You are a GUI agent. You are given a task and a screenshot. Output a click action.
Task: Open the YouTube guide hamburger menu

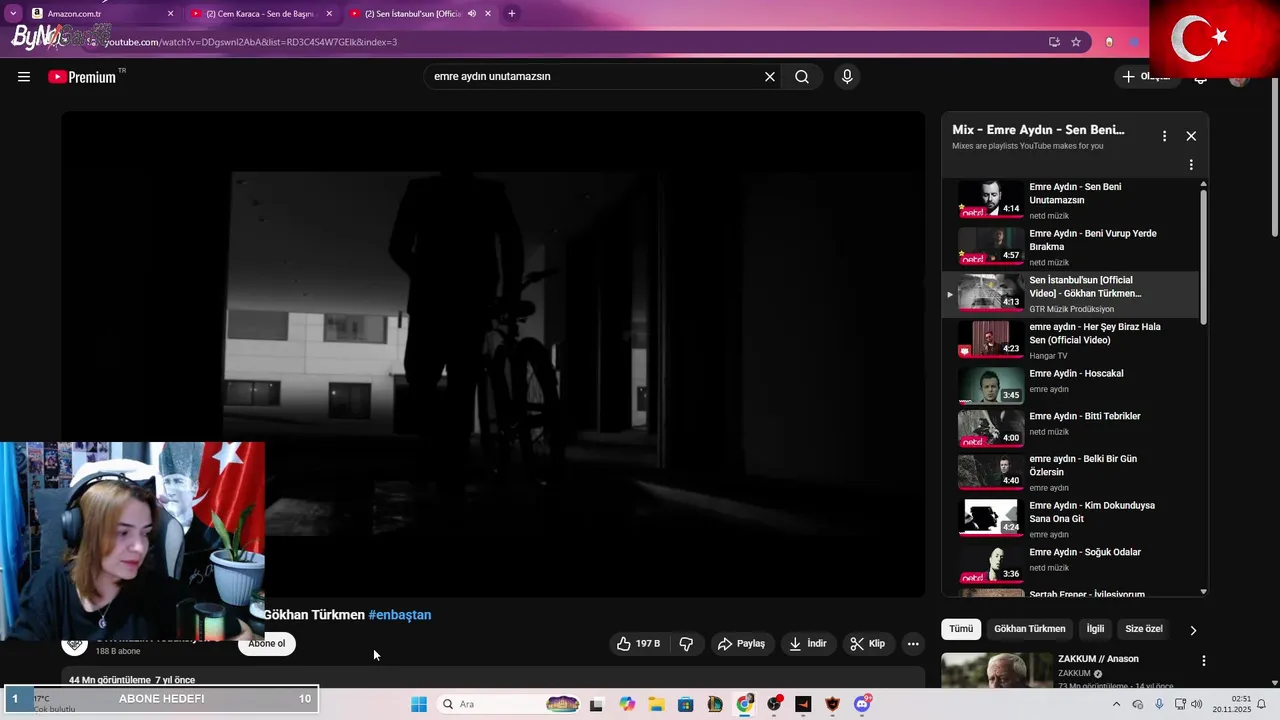coord(24,77)
